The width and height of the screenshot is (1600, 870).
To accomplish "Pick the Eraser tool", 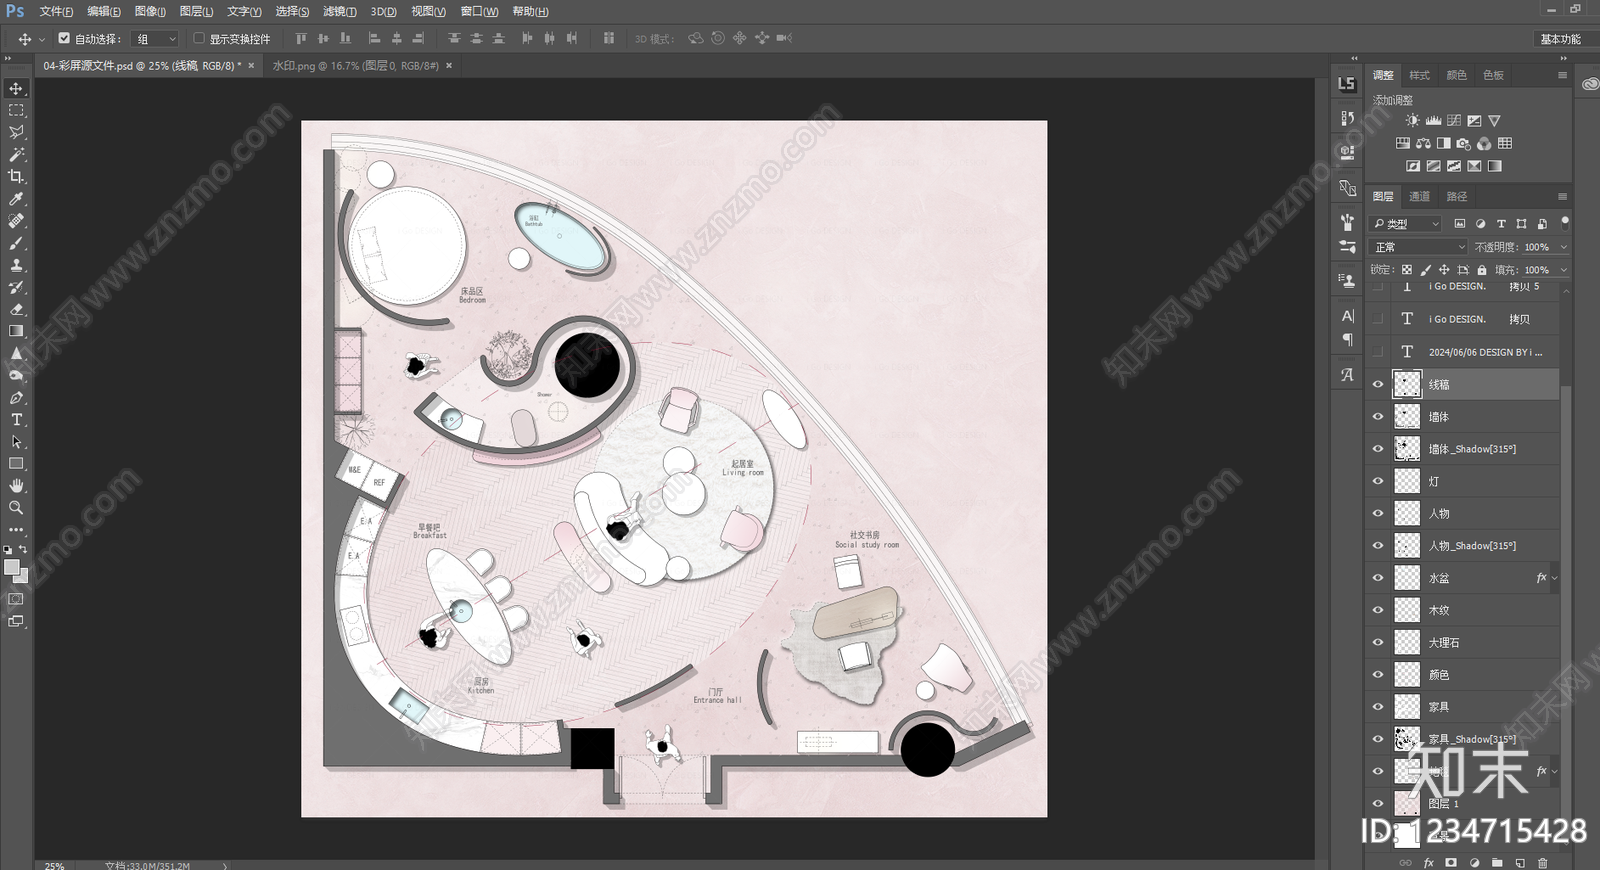I will 16,309.
